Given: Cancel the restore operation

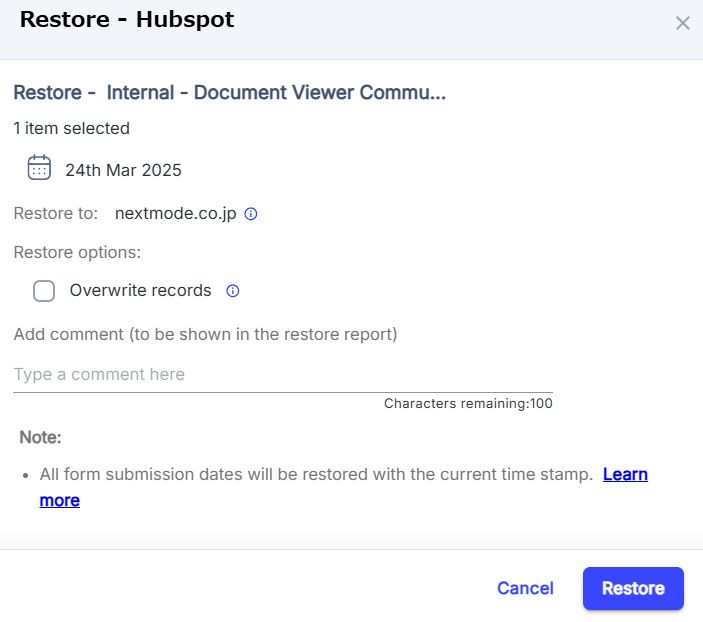Looking at the screenshot, I should click(525, 588).
